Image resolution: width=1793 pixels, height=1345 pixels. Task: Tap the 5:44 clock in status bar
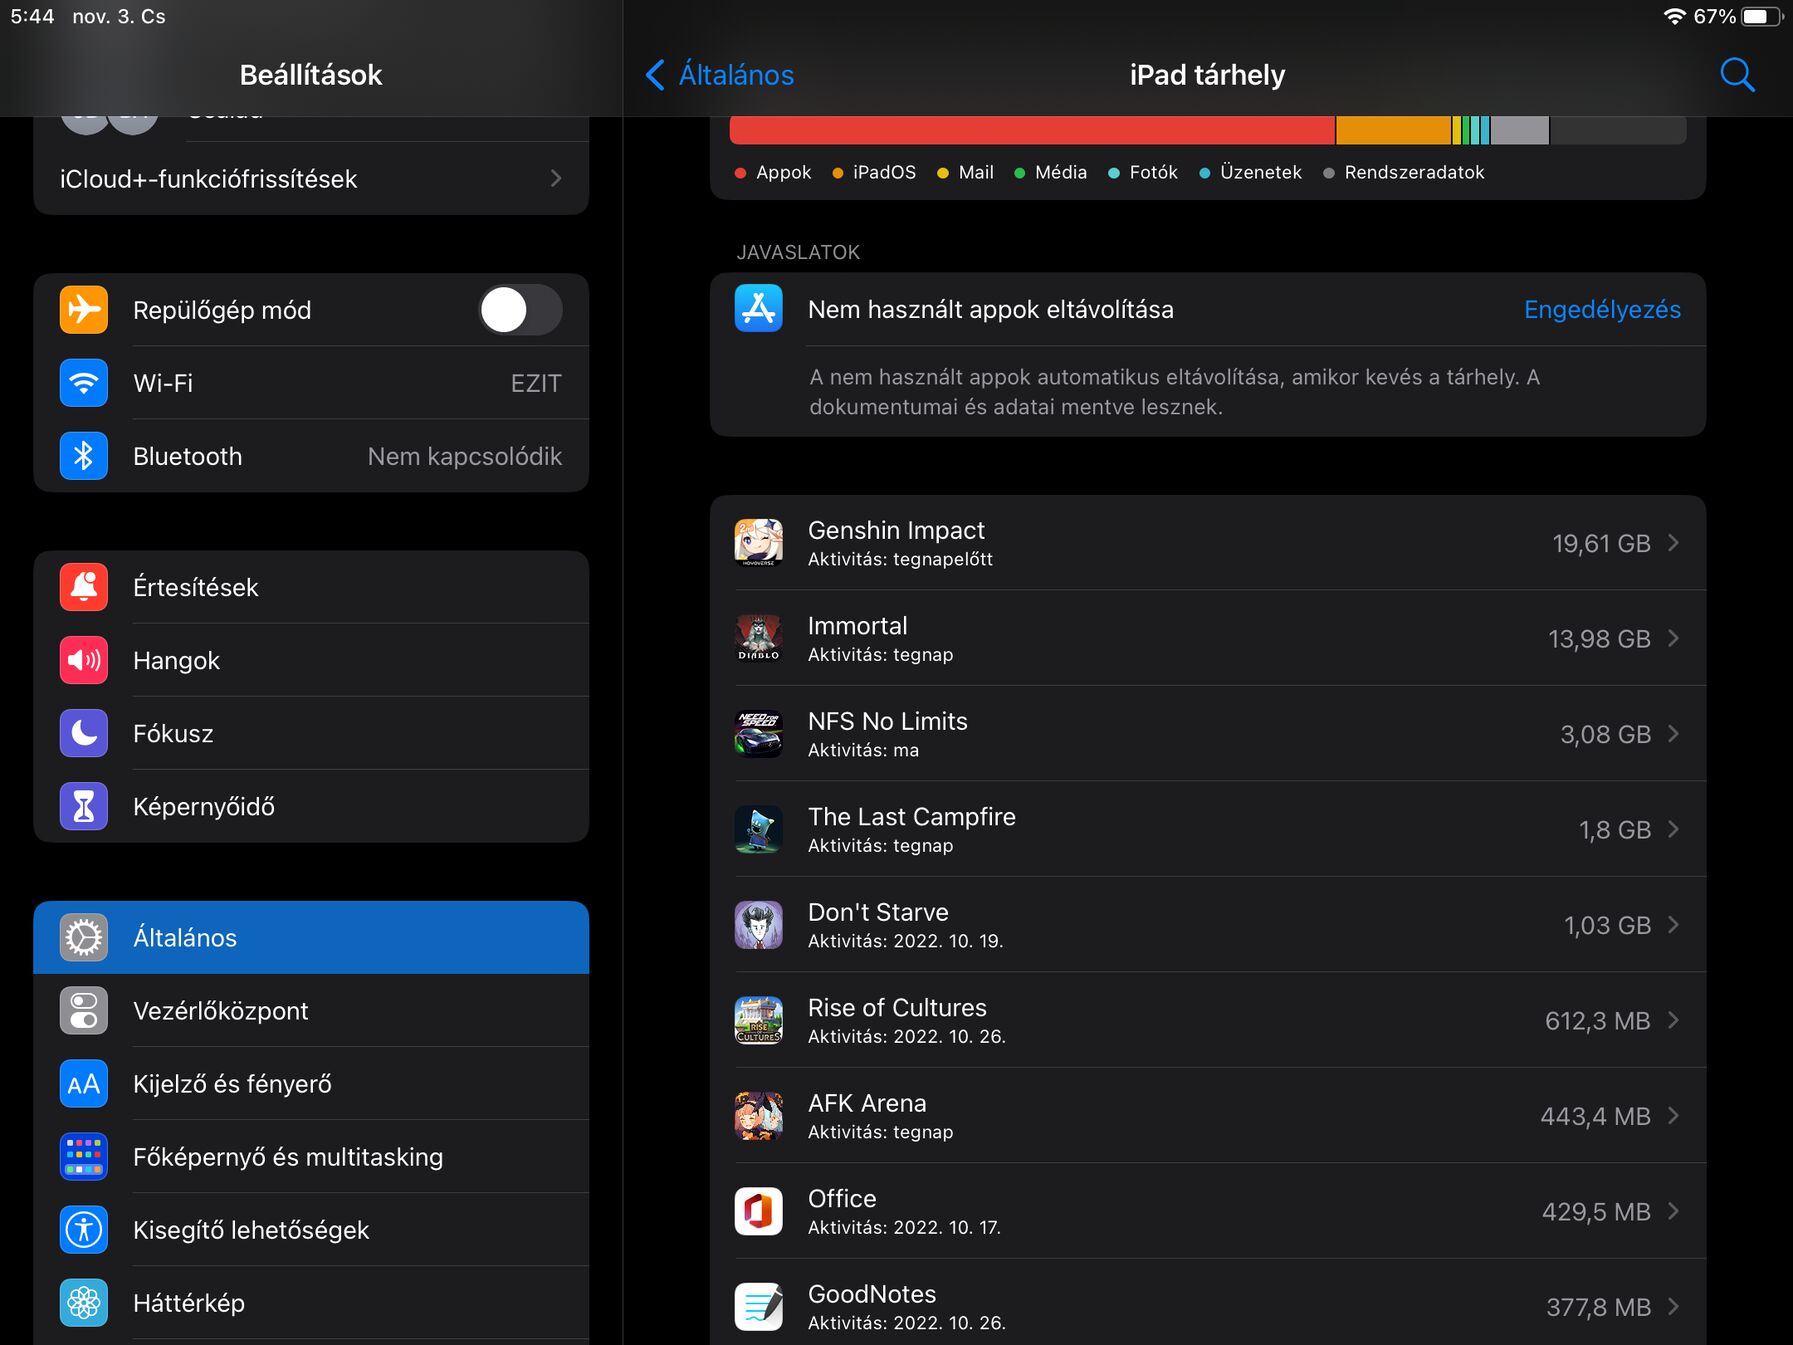(32, 17)
